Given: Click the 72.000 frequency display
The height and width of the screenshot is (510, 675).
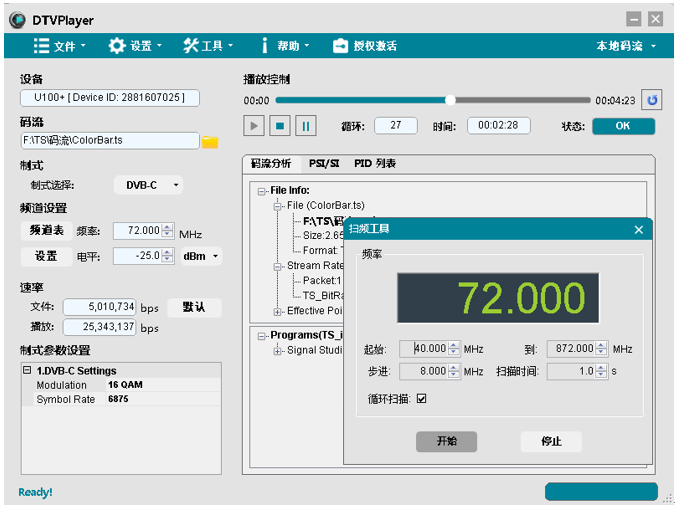Looking at the screenshot, I should tap(498, 298).
